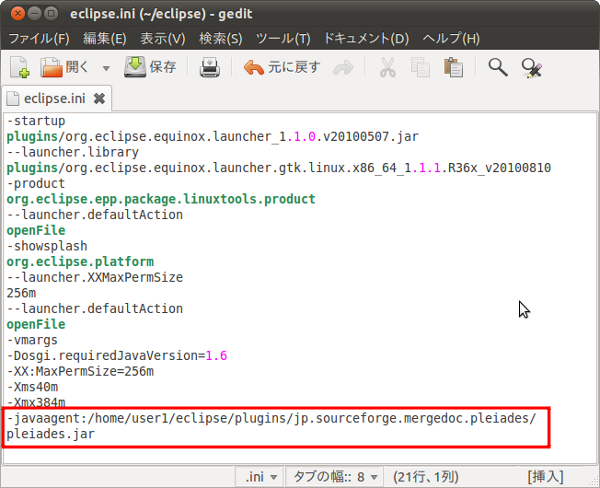Click the -javaagent pleiades path line
Viewport: 600px width, 488px height.
click(x=271, y=418)
